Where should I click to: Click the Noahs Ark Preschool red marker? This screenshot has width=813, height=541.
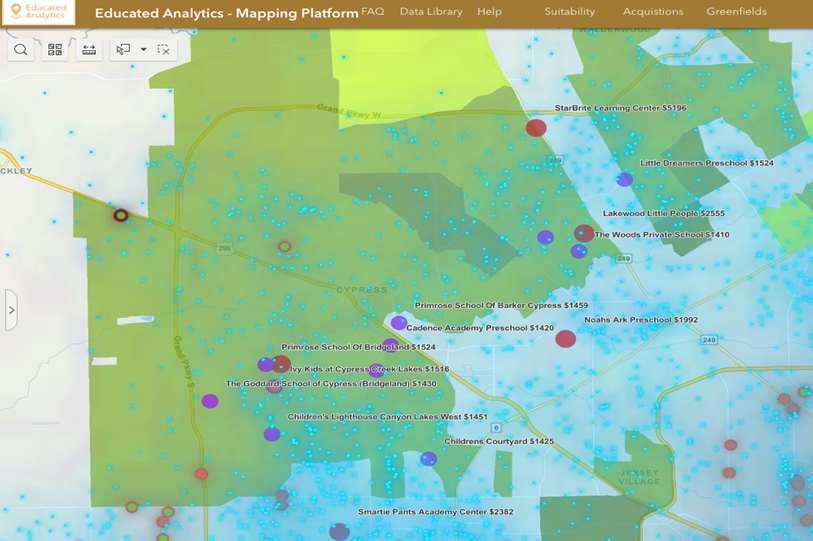click(x=566, y=338)
